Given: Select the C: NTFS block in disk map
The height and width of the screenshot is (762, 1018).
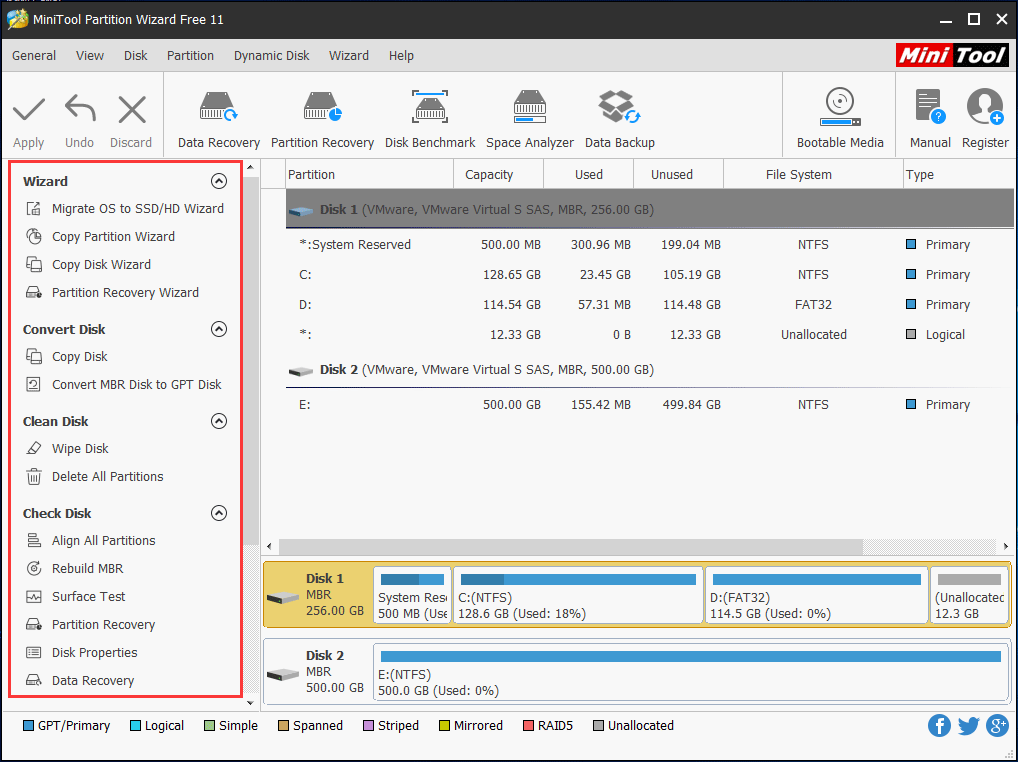Looking at the screenshot, I should pos(577,596).
